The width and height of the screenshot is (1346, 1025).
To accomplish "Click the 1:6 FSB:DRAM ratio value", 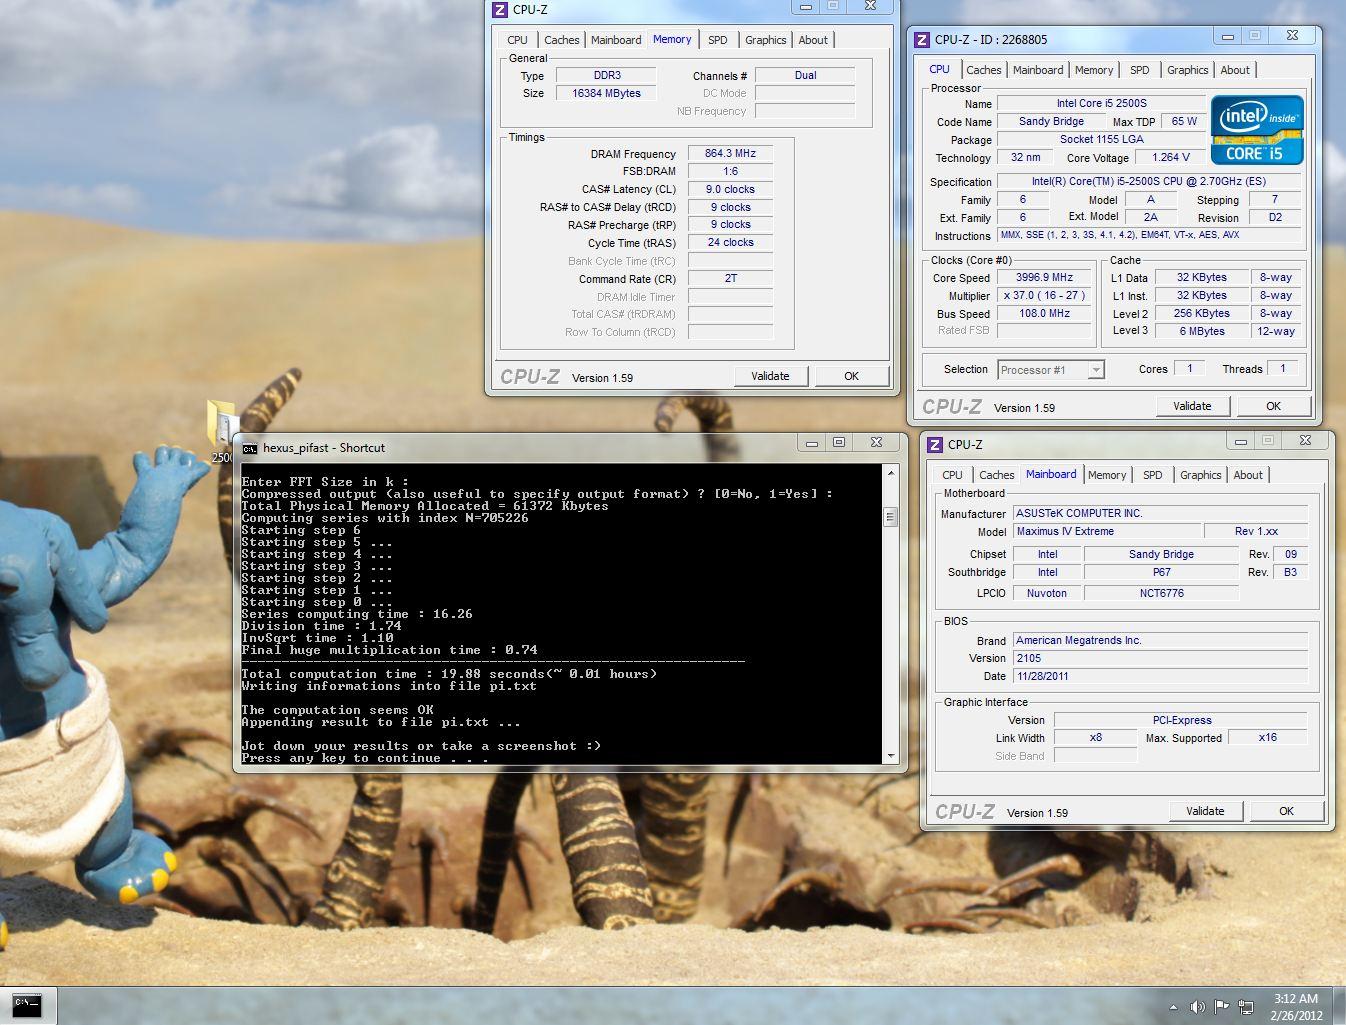I will click(730, 171).
